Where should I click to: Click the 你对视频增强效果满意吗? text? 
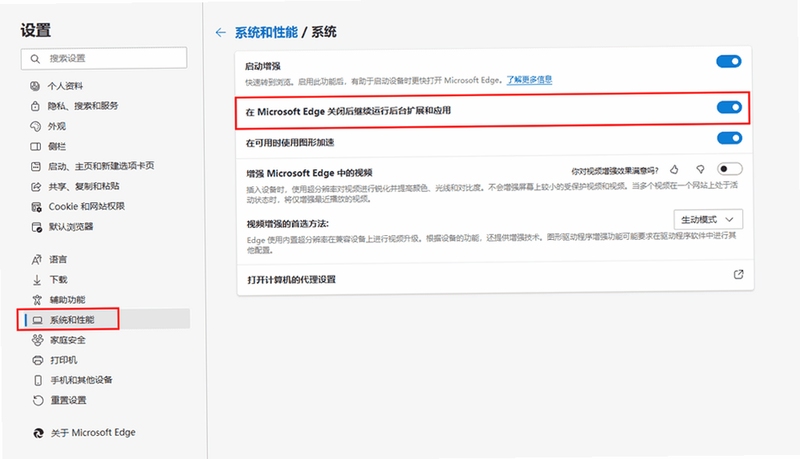(615, 171)
